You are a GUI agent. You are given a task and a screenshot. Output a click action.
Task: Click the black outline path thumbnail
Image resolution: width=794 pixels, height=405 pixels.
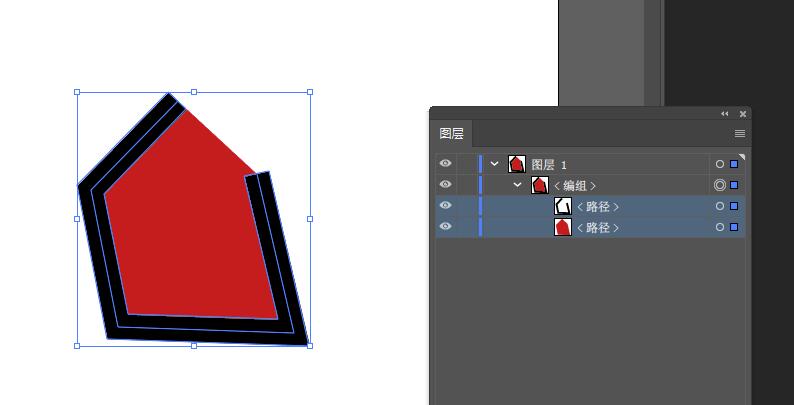click(563, 206)
